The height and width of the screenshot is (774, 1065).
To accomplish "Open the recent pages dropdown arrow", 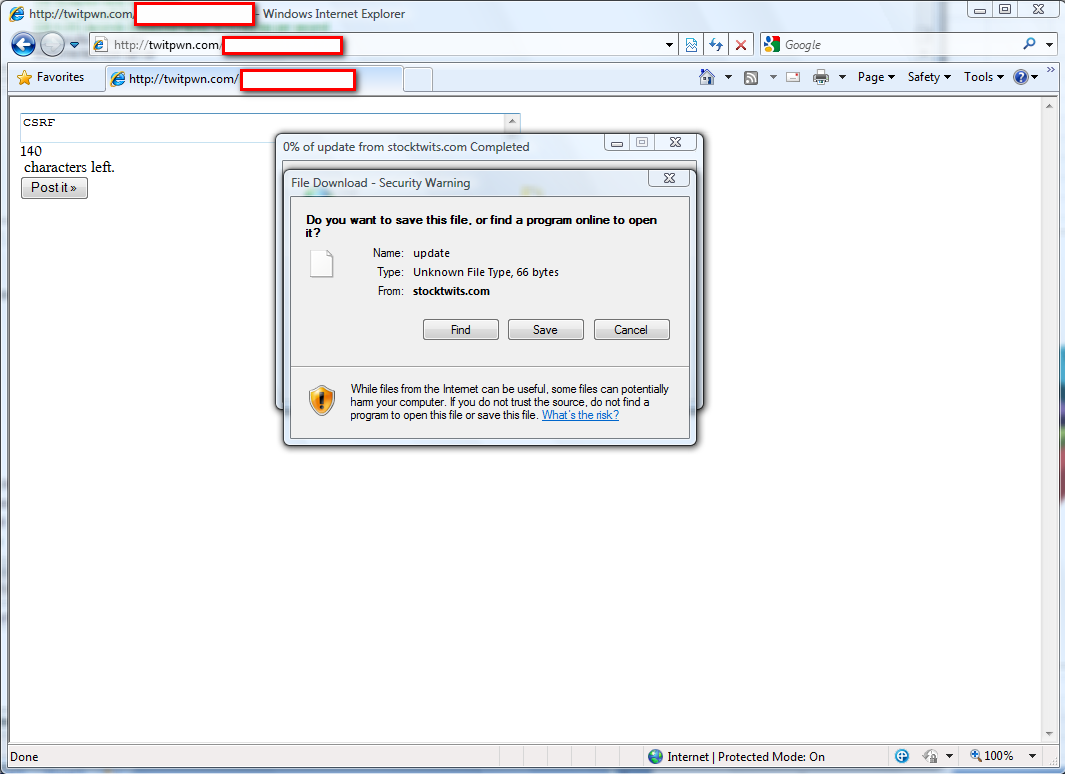I will (75, 45).
